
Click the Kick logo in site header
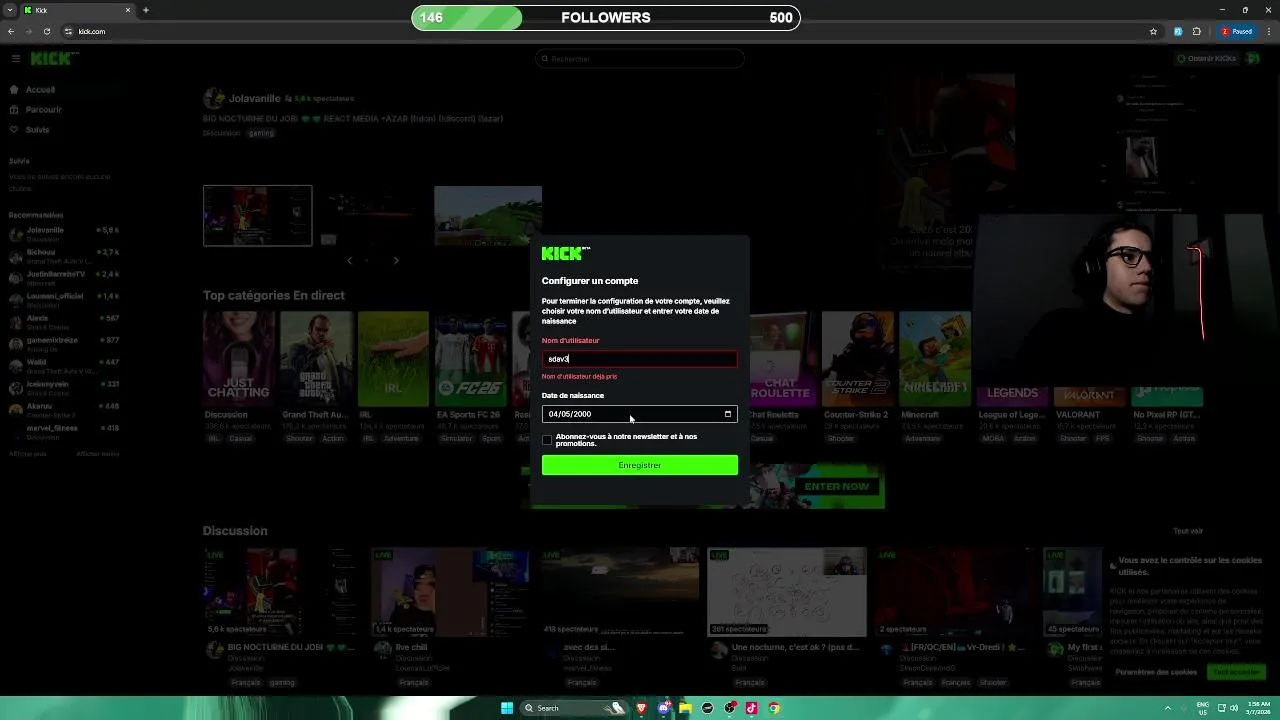tap(52, 59)
